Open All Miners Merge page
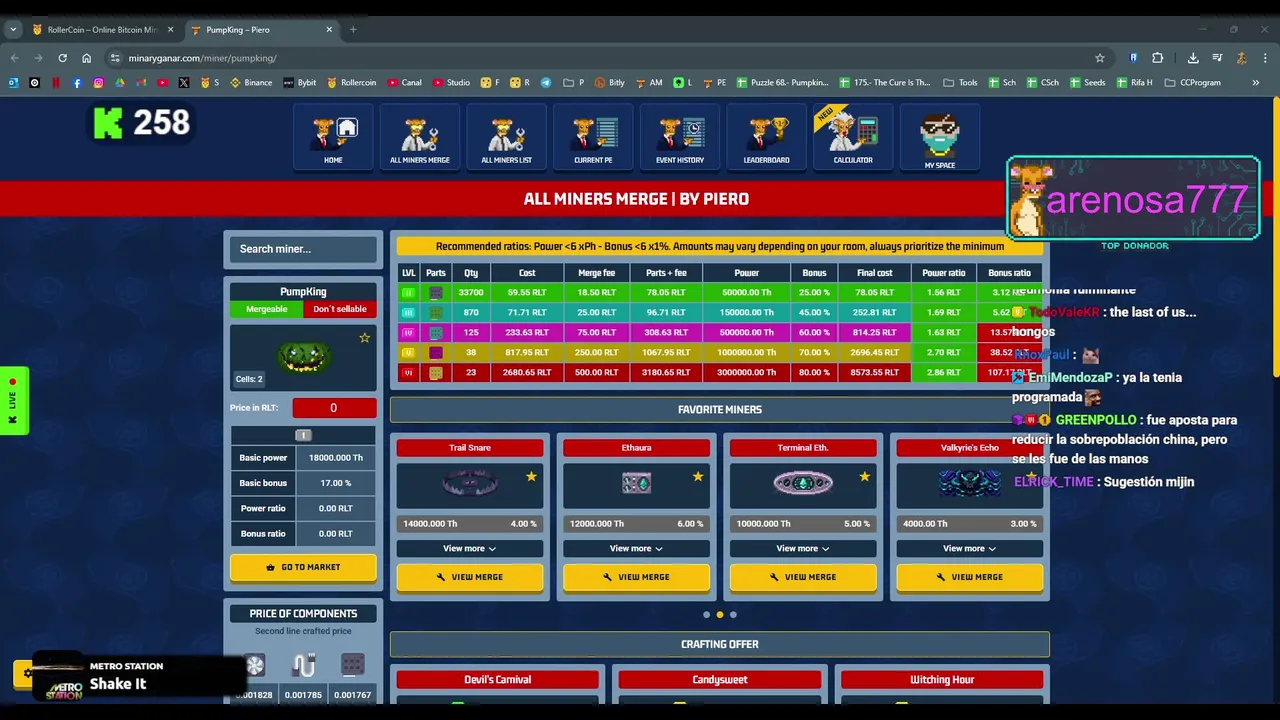 [x=420, y=137]
